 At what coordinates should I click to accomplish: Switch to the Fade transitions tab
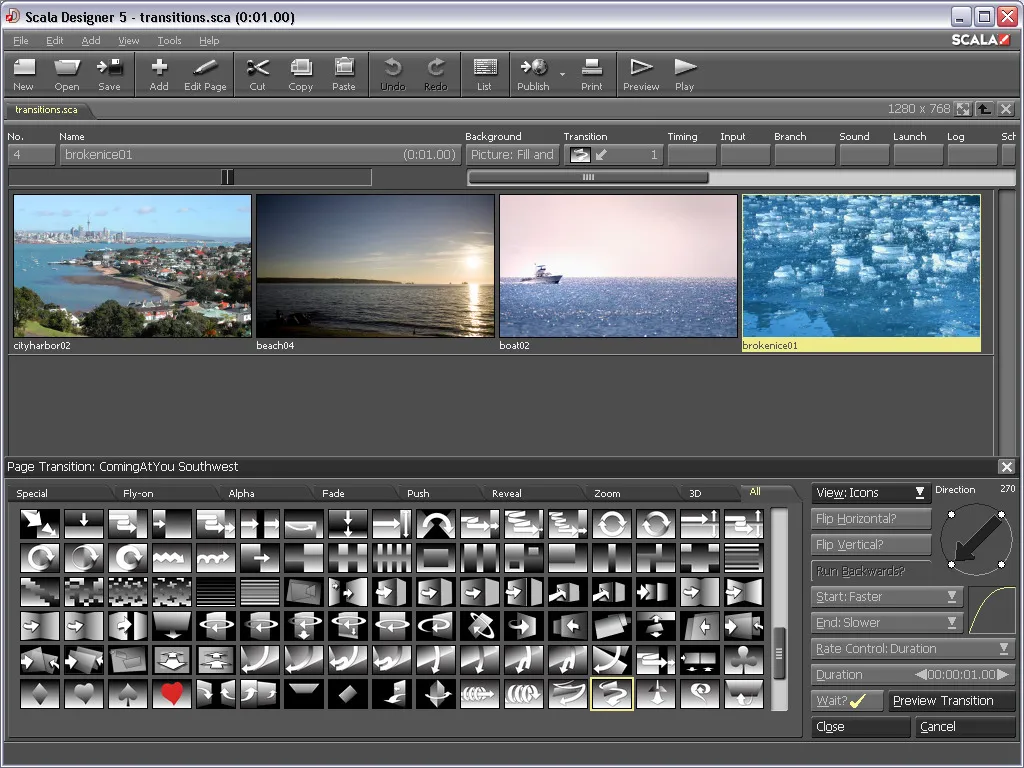333,493
